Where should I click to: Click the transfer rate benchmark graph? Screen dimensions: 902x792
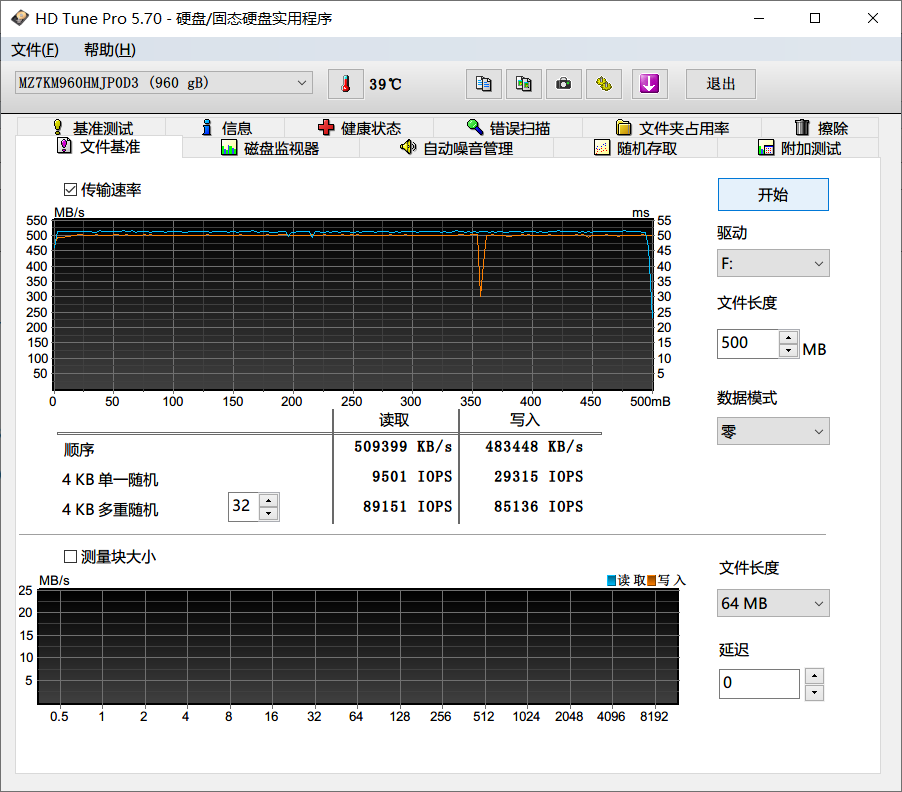point(353,305)
